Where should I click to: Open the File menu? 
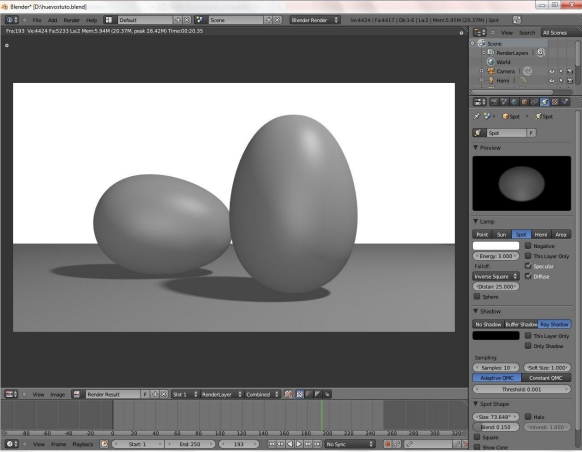37,20
